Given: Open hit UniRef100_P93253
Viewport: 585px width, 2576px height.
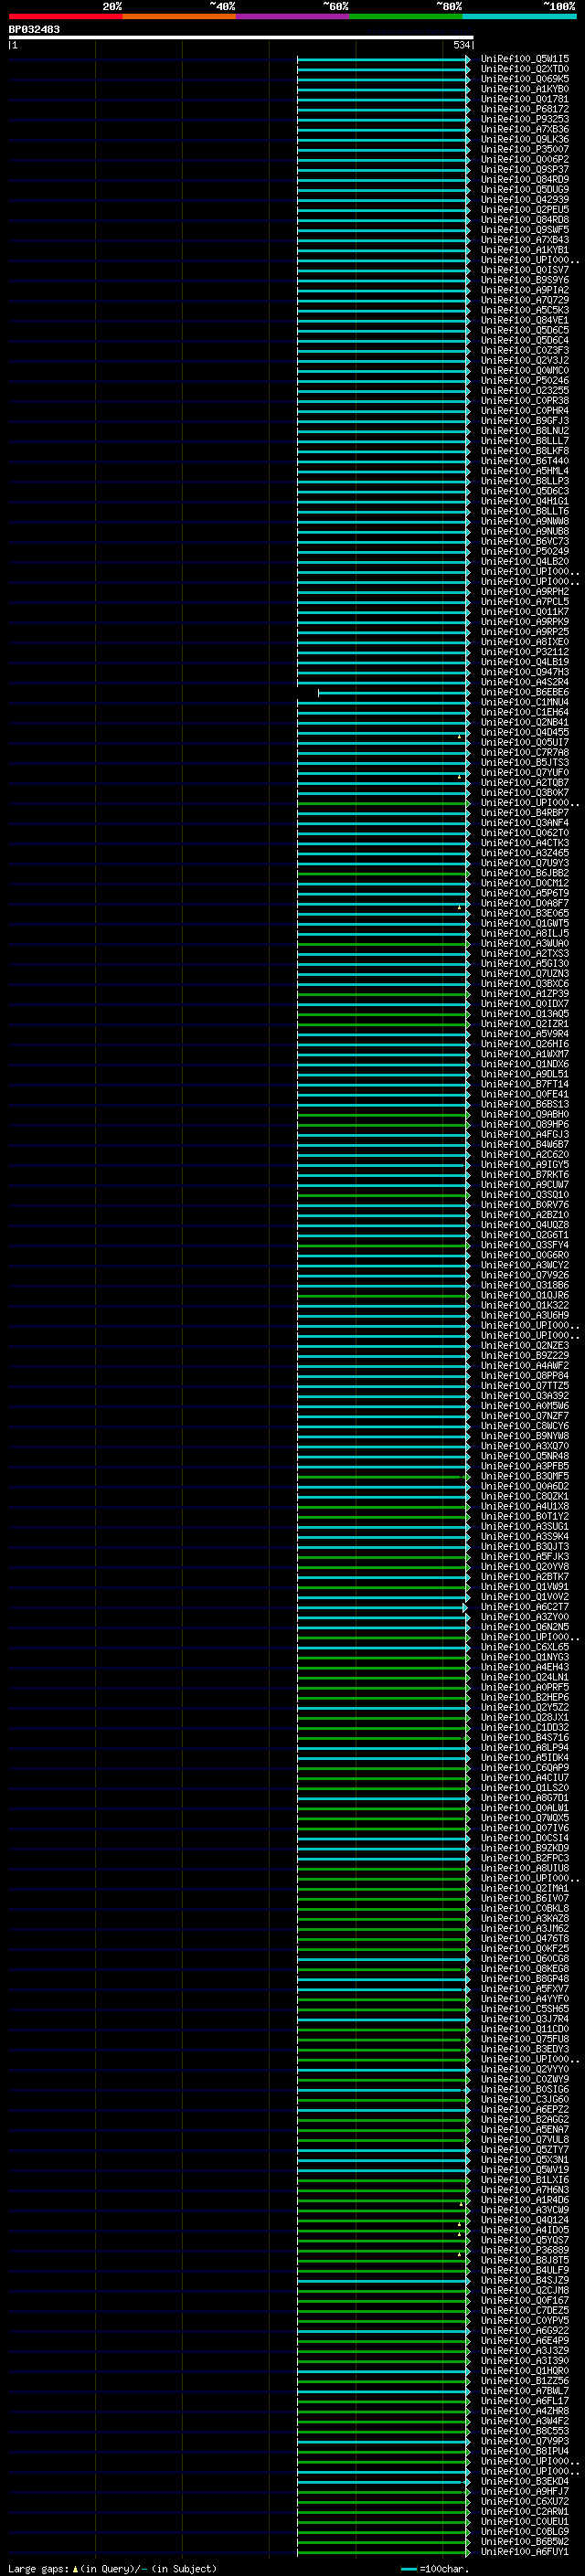Looking at the screenshot, I should click(x=525, y=119).
